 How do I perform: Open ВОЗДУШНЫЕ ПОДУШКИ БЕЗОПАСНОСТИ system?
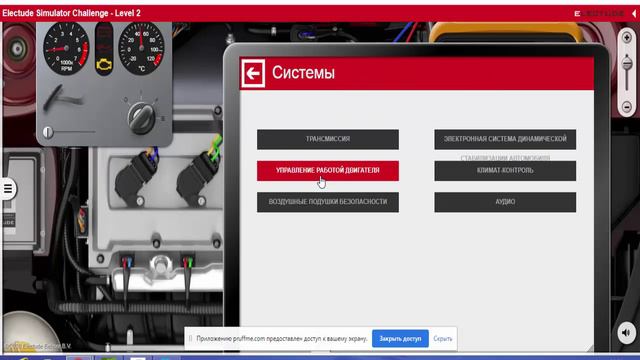[328, 202]
